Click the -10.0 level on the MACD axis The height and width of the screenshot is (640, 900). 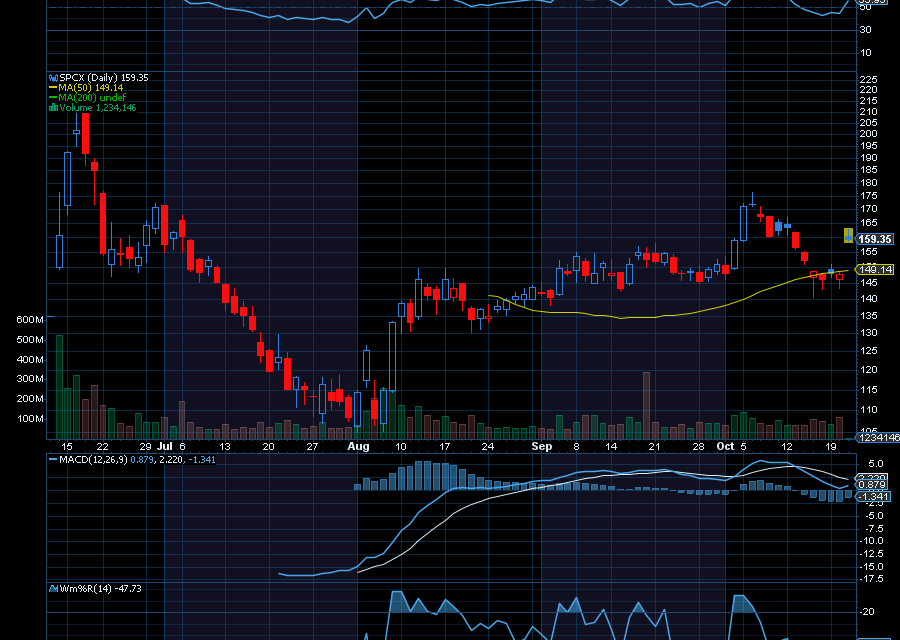point(871,541)
